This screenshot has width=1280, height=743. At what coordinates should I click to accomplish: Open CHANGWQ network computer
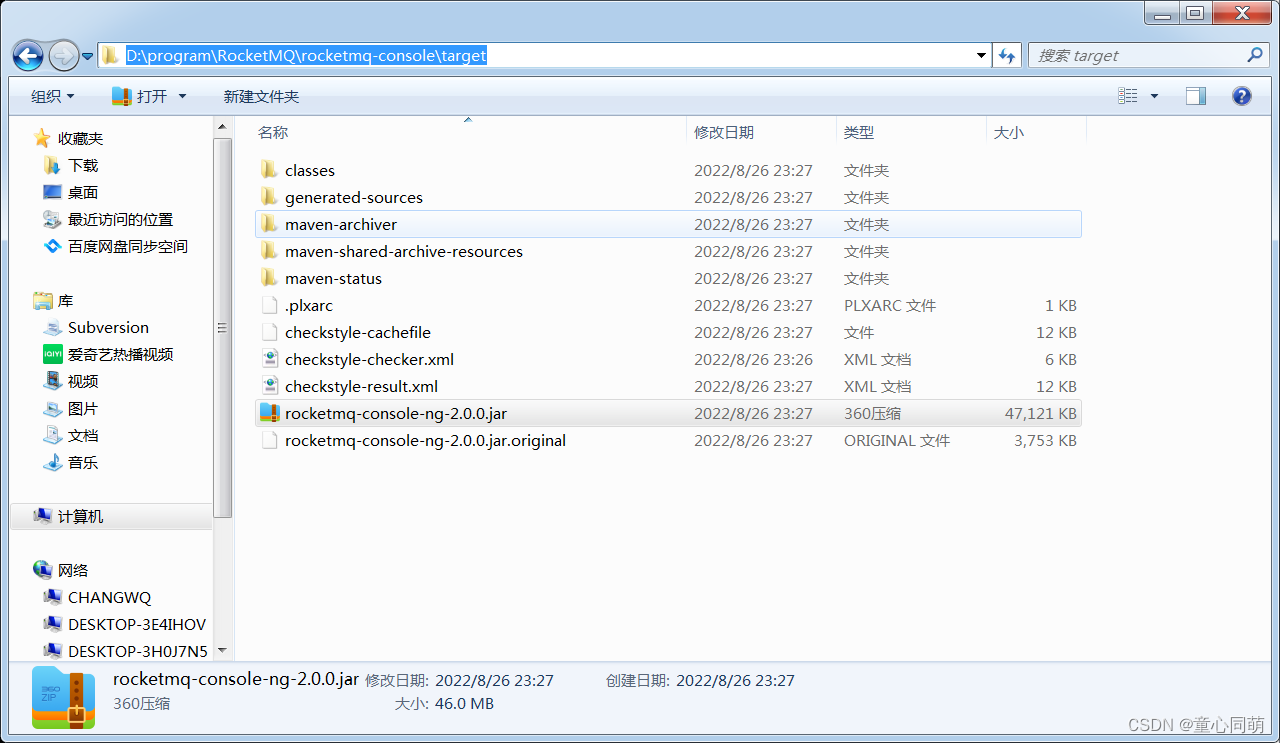tap(109, 597)
